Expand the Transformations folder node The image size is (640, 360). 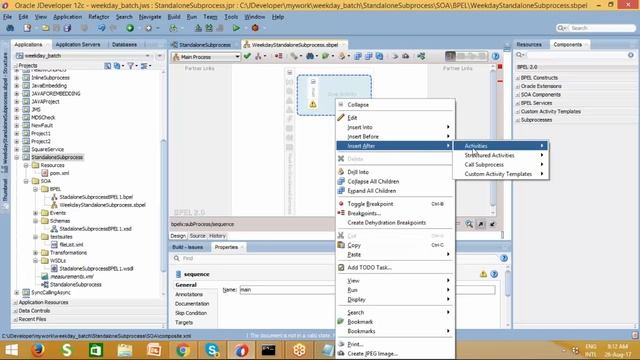point(35,253)
